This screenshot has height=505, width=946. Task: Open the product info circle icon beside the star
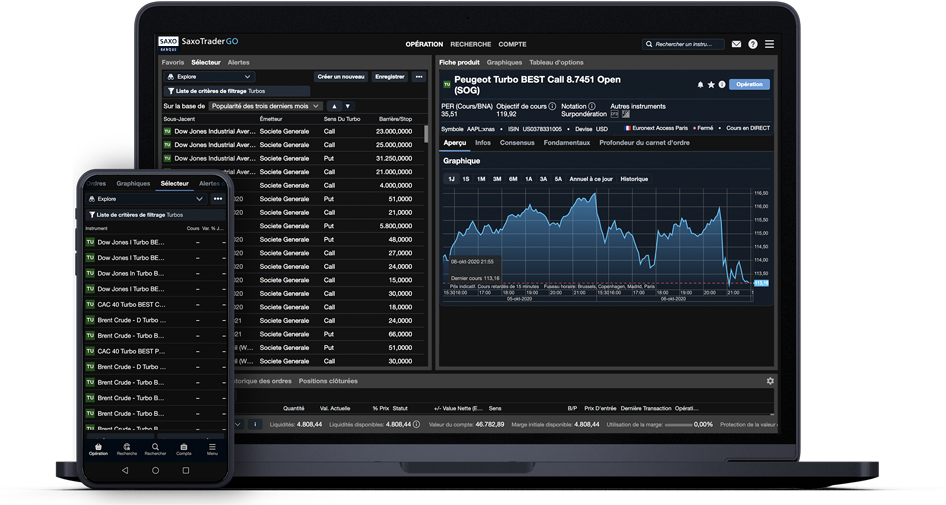(x=722, y=85)
